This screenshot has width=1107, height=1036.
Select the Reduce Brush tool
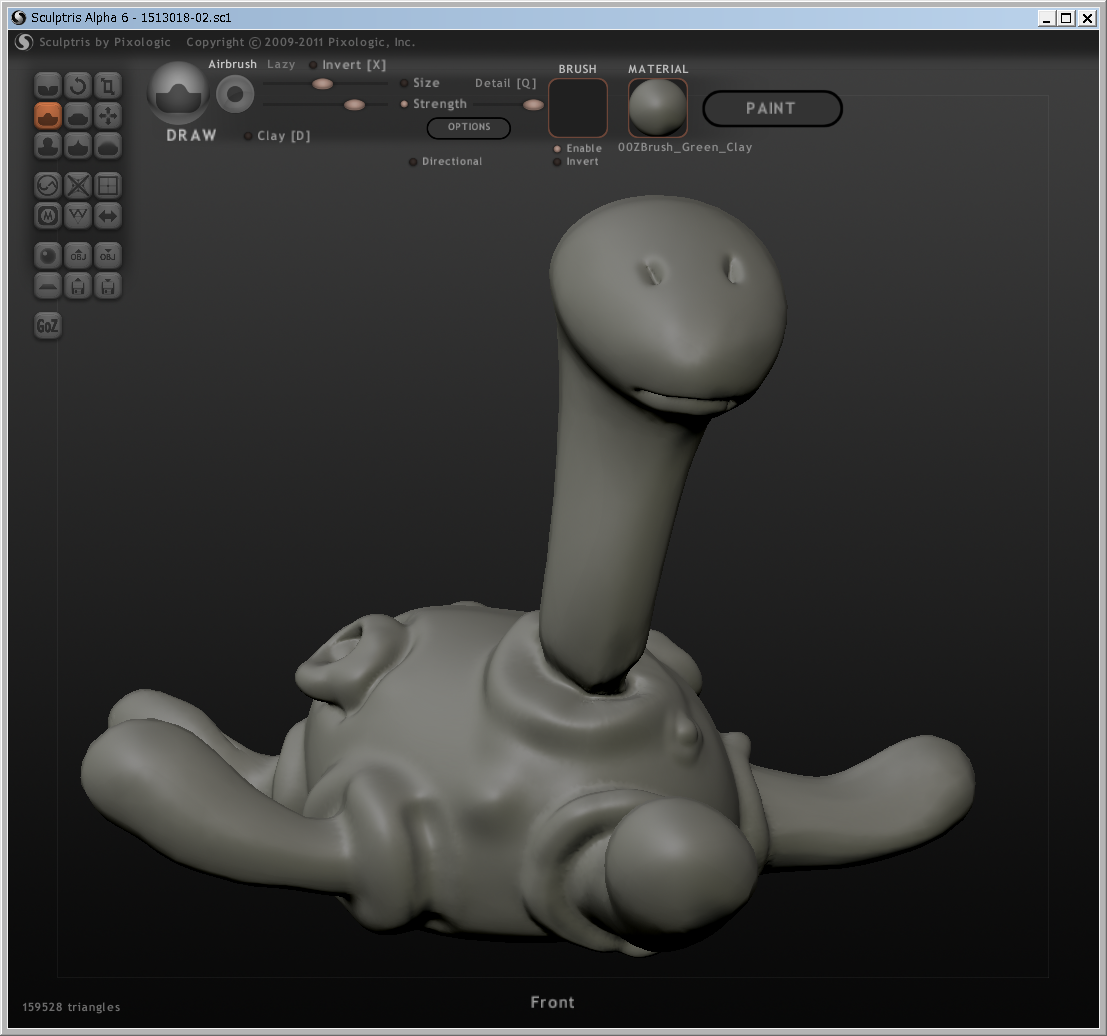[x=48, y=186]
